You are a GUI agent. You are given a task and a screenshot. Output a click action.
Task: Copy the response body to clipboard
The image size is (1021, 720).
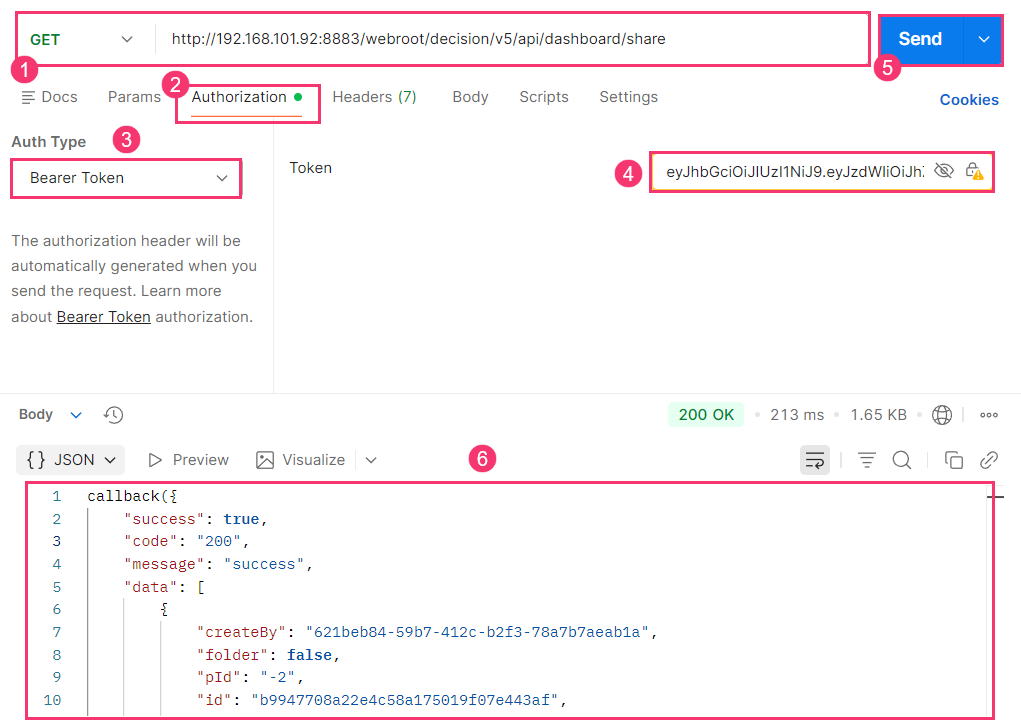tap(954, 460)
